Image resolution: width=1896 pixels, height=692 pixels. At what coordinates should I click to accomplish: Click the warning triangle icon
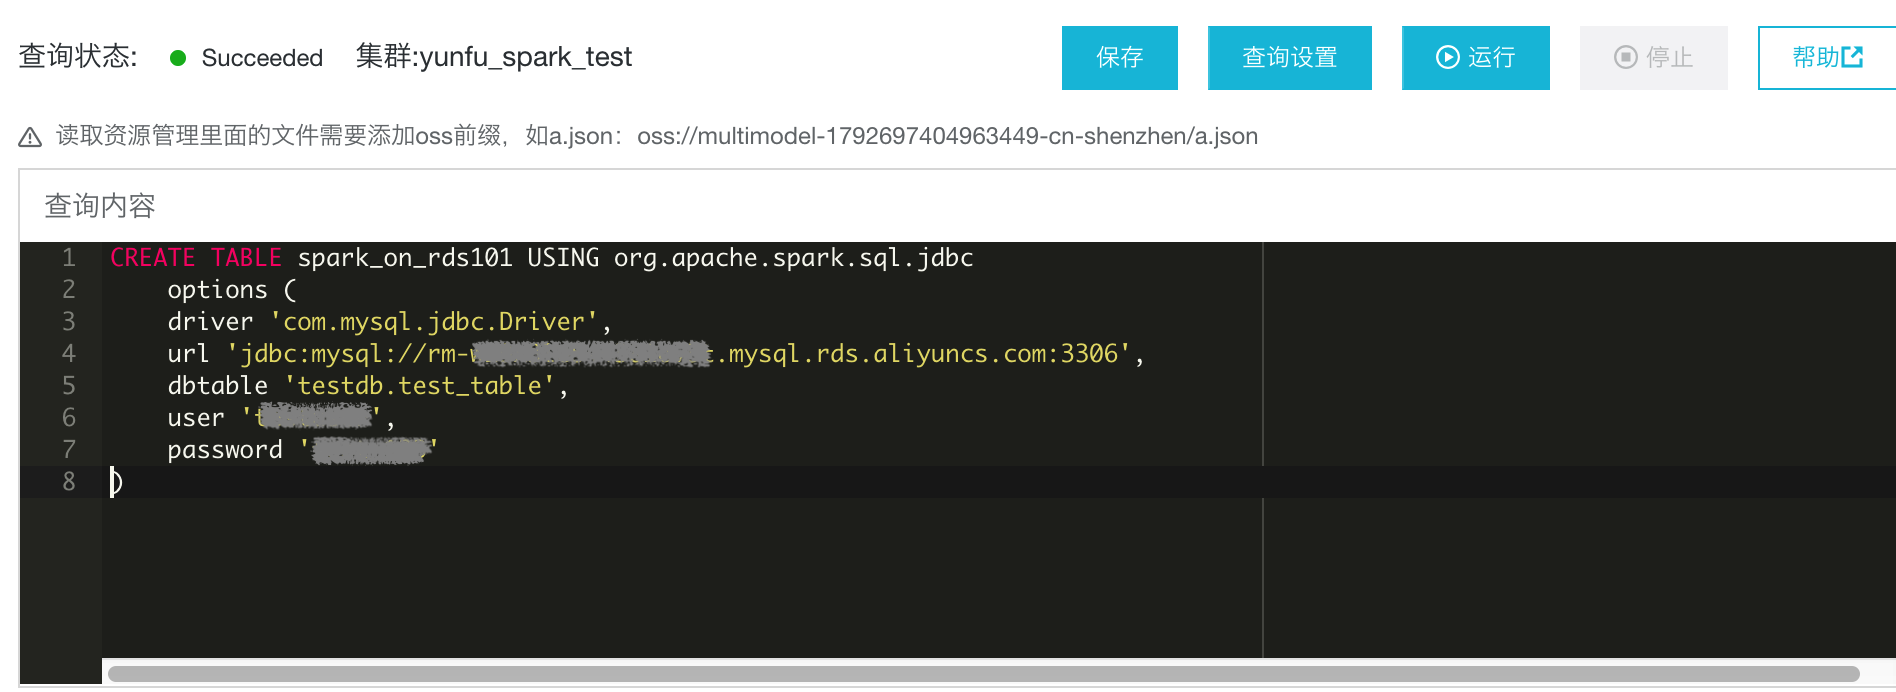tap(30, 137)
